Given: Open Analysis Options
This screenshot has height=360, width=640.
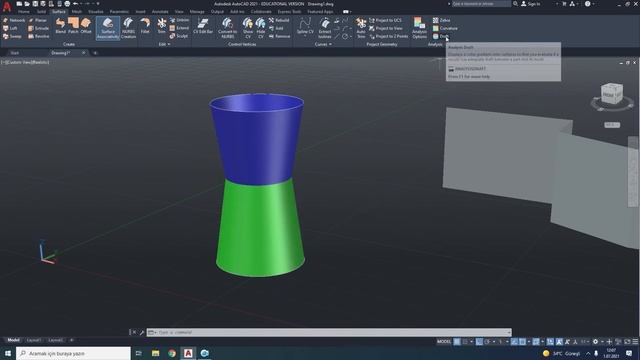Looking at the screenshot, I should (x=419, y=28).
